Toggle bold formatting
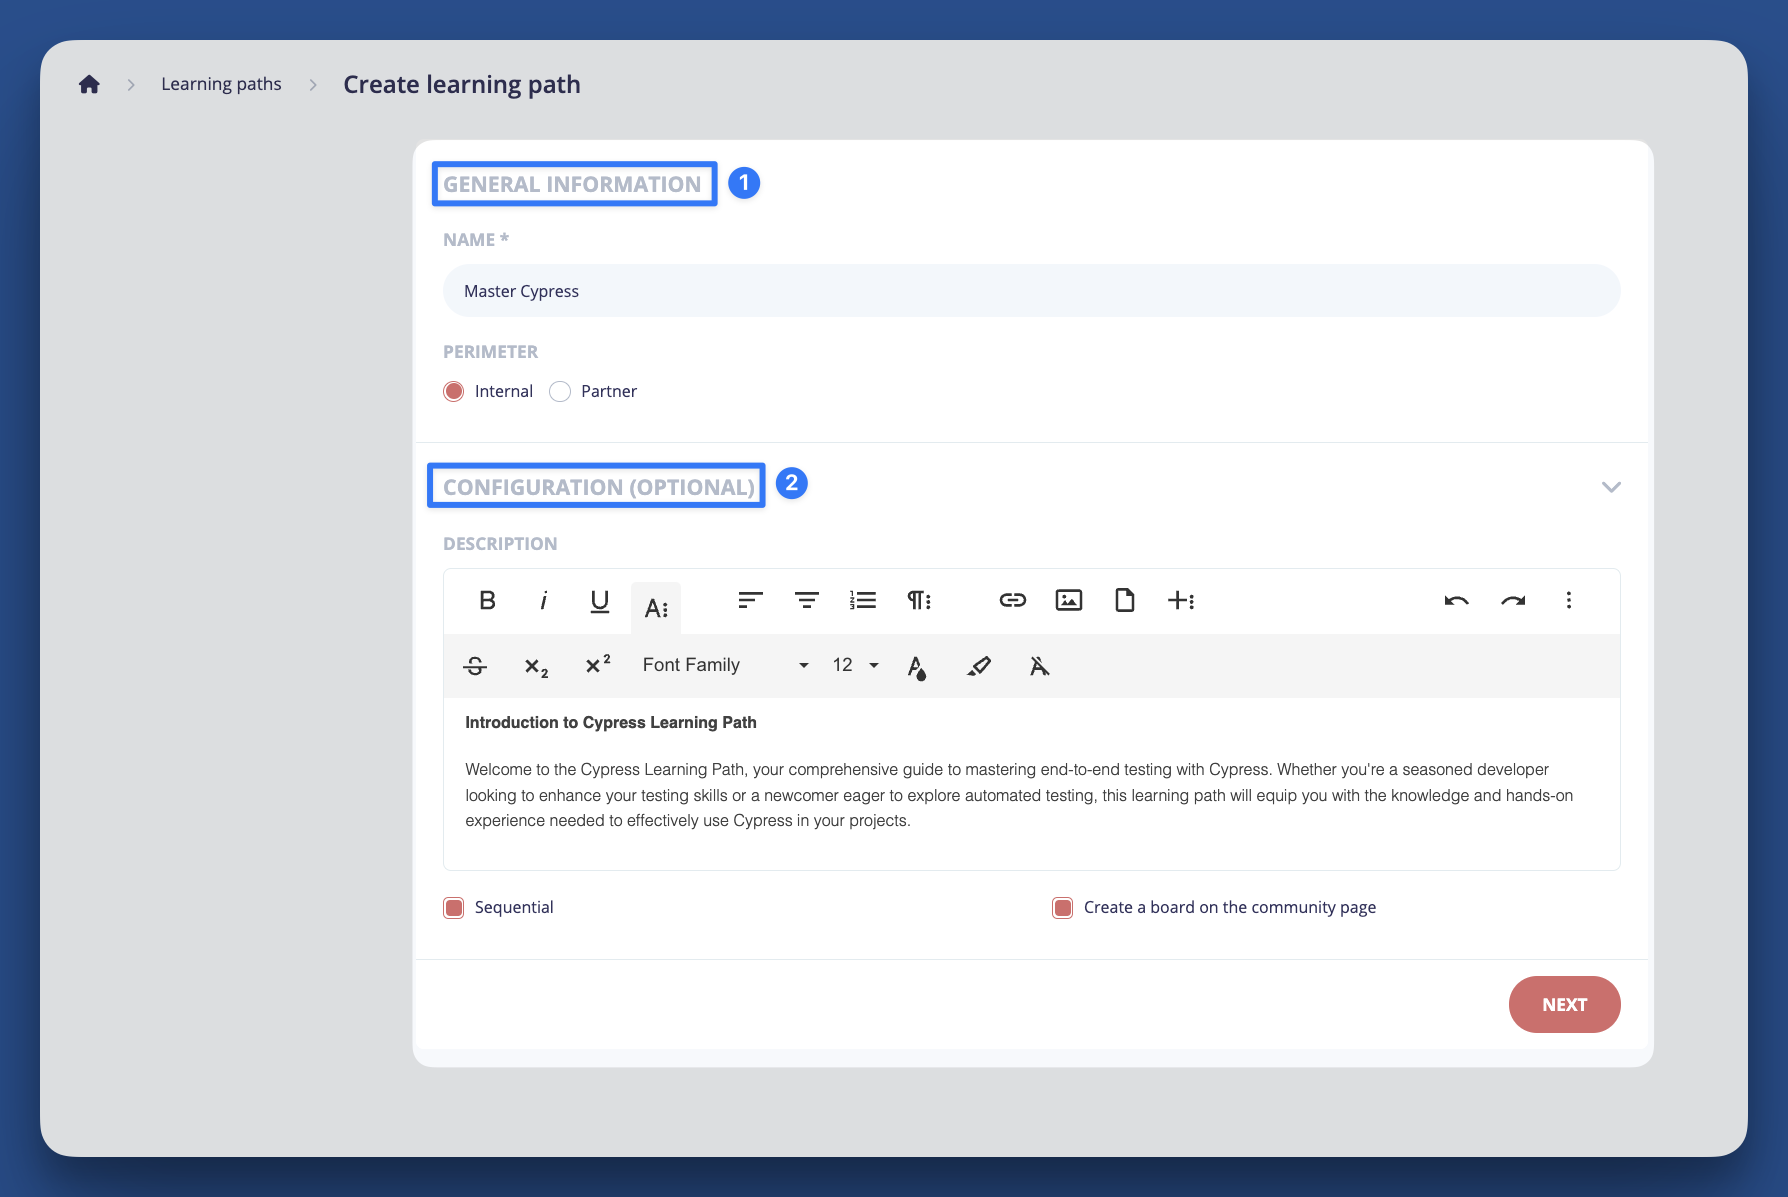Image resolution: width=1788 pixels, height=1197 pixels. pos(487,600)
